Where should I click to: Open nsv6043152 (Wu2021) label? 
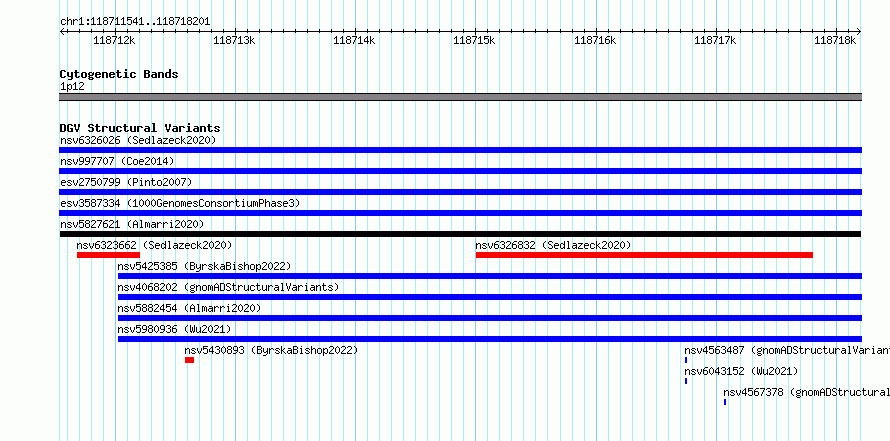[x=741, y=371]
